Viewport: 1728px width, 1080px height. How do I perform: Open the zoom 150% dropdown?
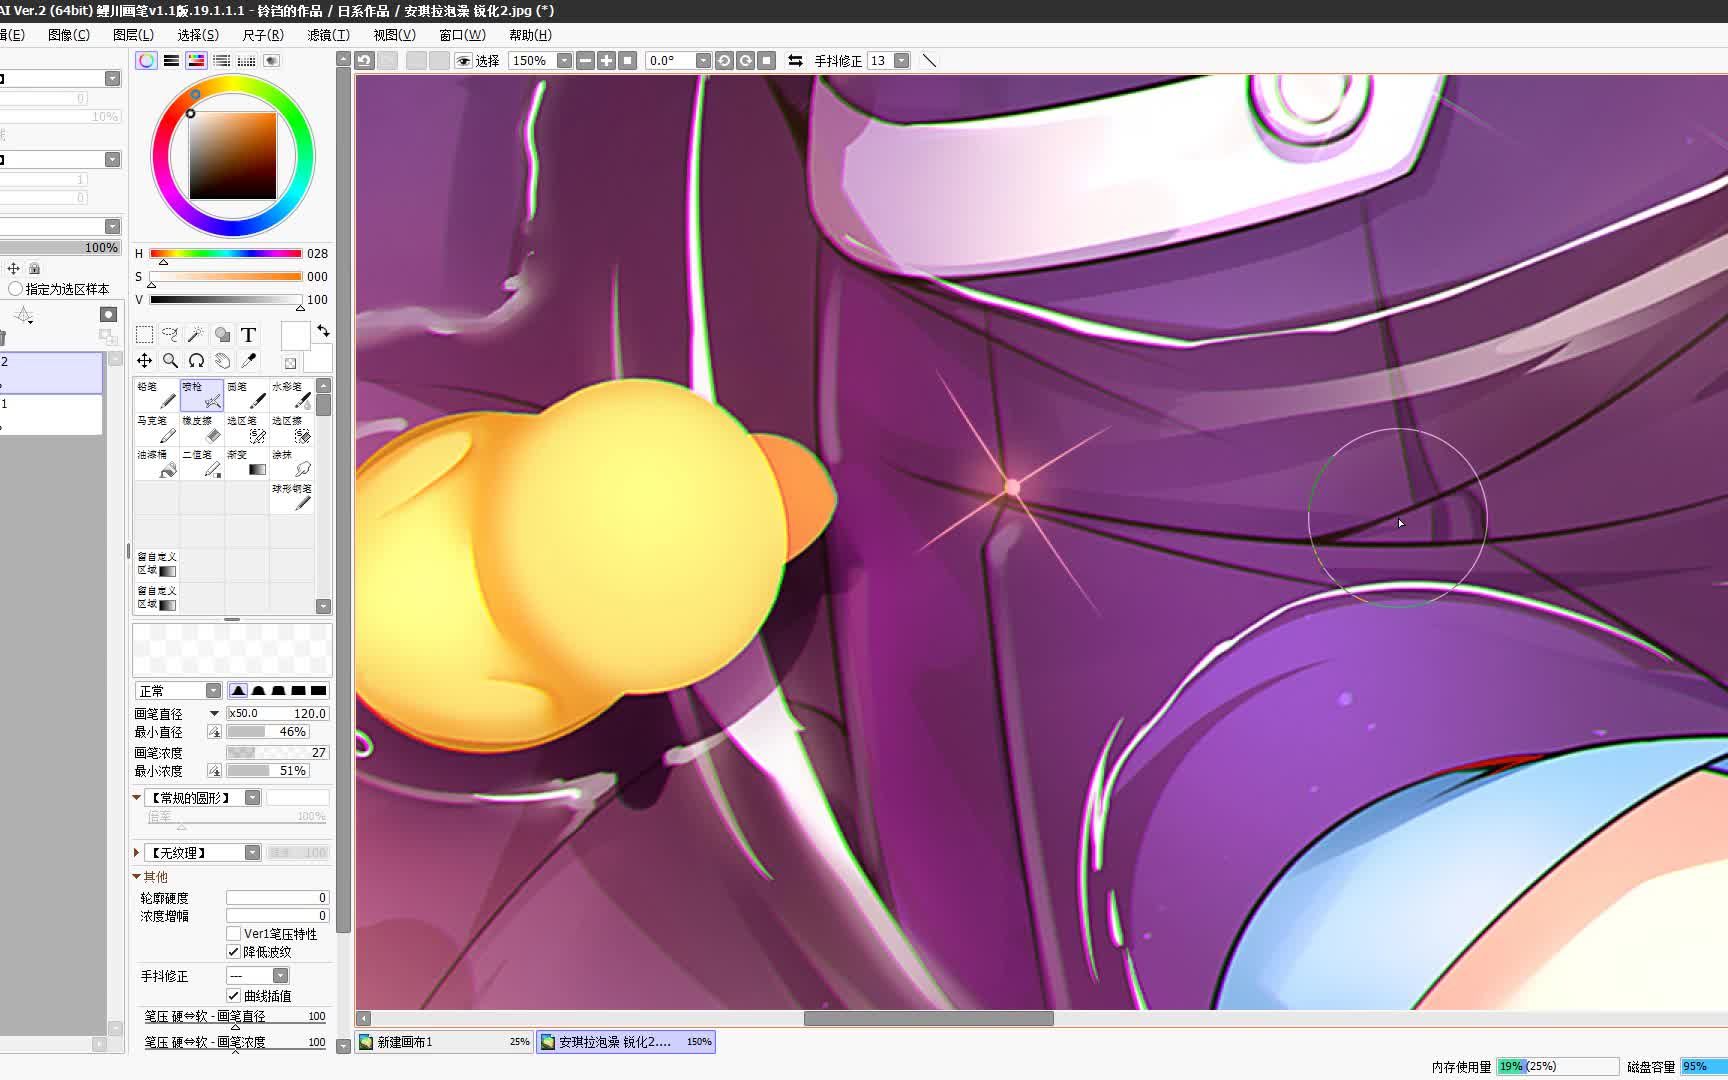pyautogui.click(x=564, y=61)
